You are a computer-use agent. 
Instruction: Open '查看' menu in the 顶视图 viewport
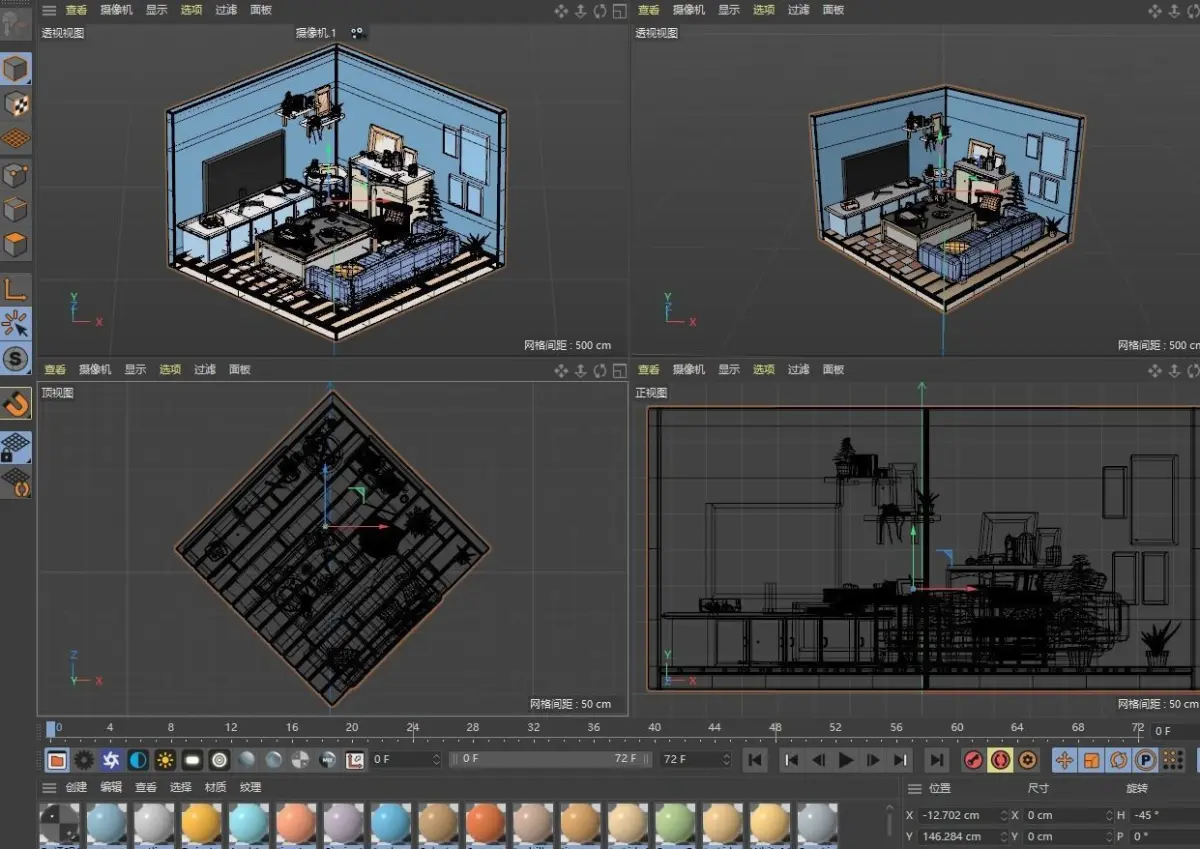(55, 369)
